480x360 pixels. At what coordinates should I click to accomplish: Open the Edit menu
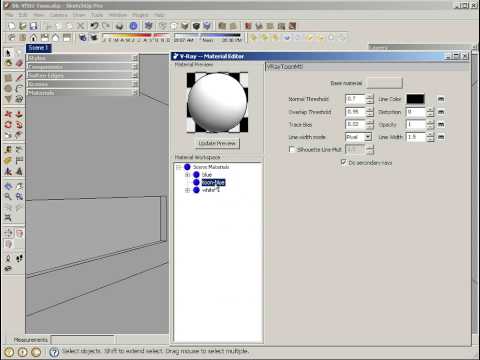coord(23,15)
